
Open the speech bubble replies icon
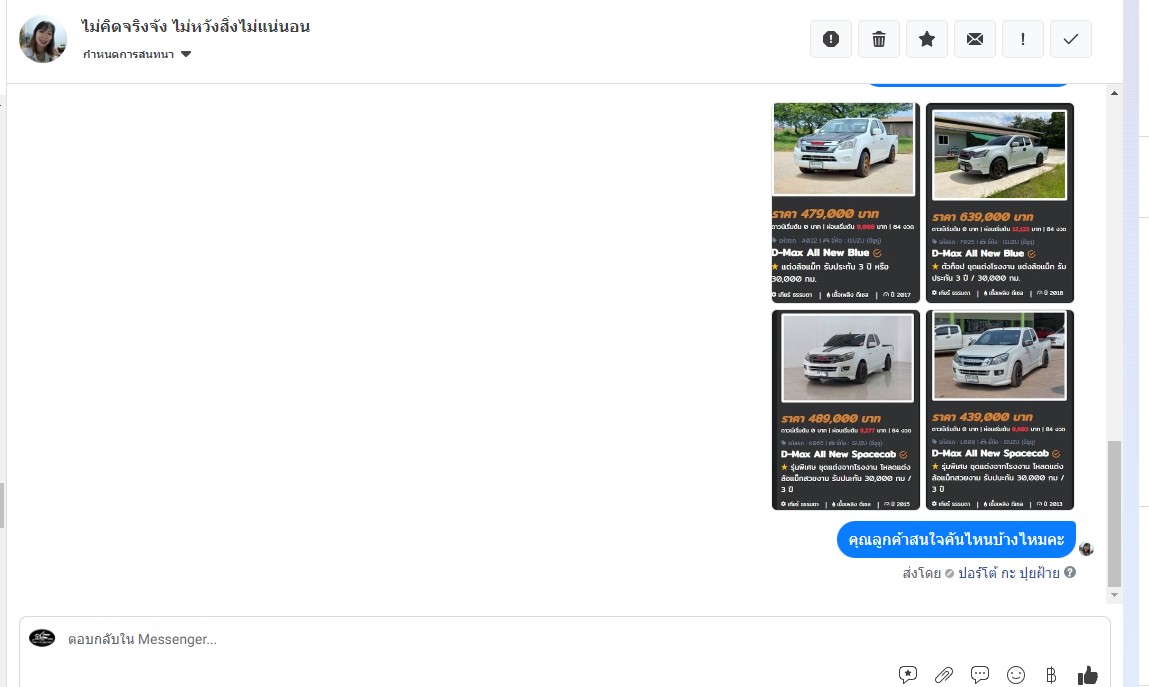[980, 675]
